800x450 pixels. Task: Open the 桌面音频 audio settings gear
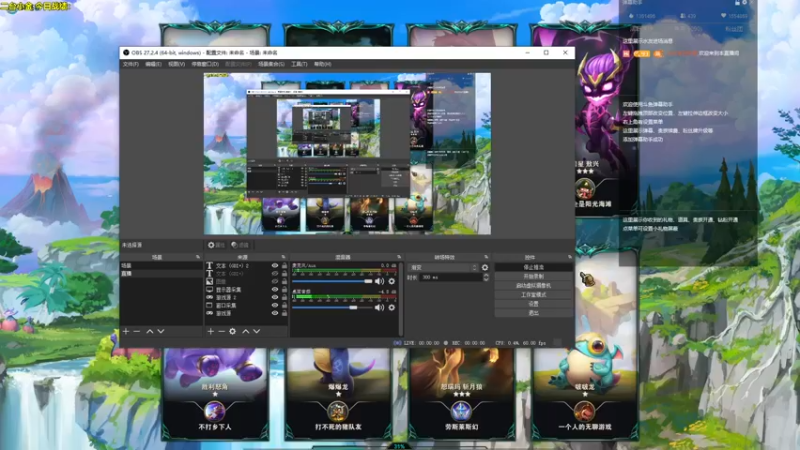pos(392,308)
